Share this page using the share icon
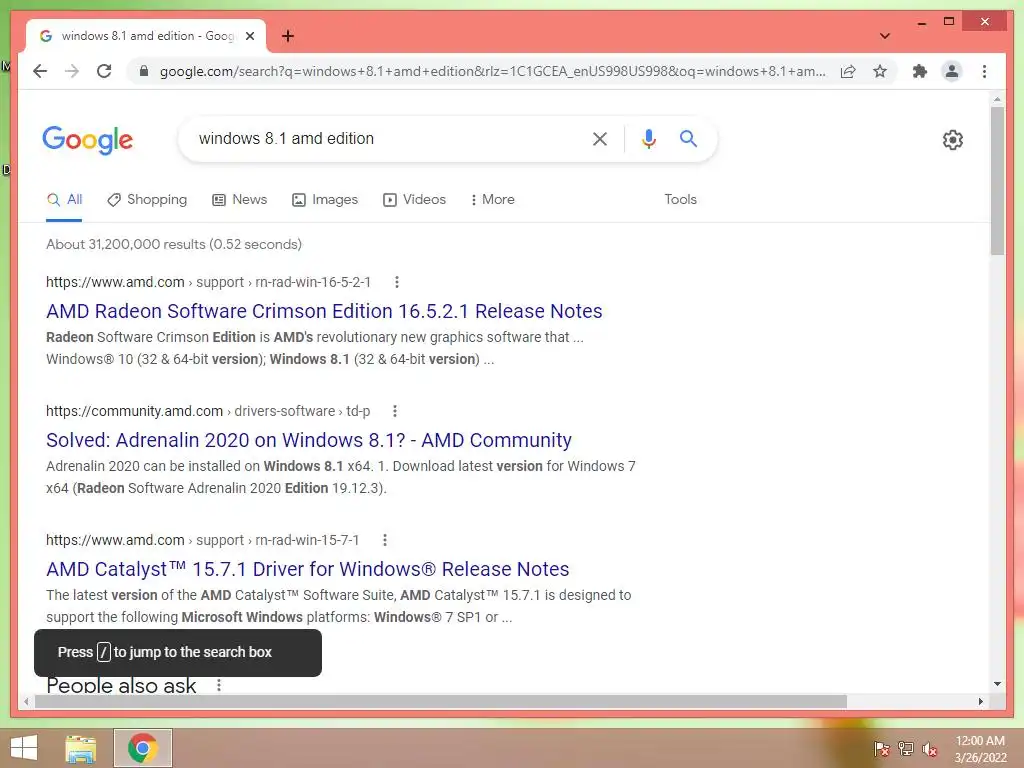 pyautogui.click(x=848, y=71)
